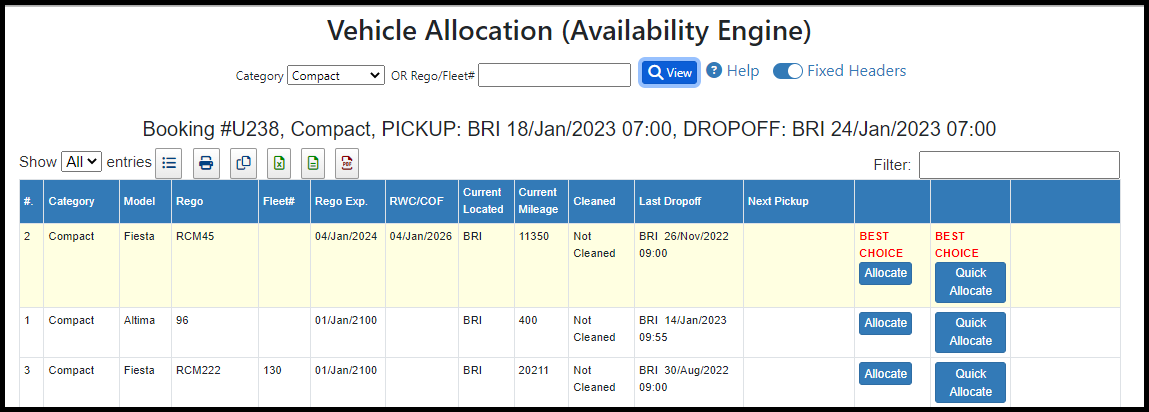Click the copy table icon
The height and width of the screenshot is (412, 1149).
(x=243, y=163)
